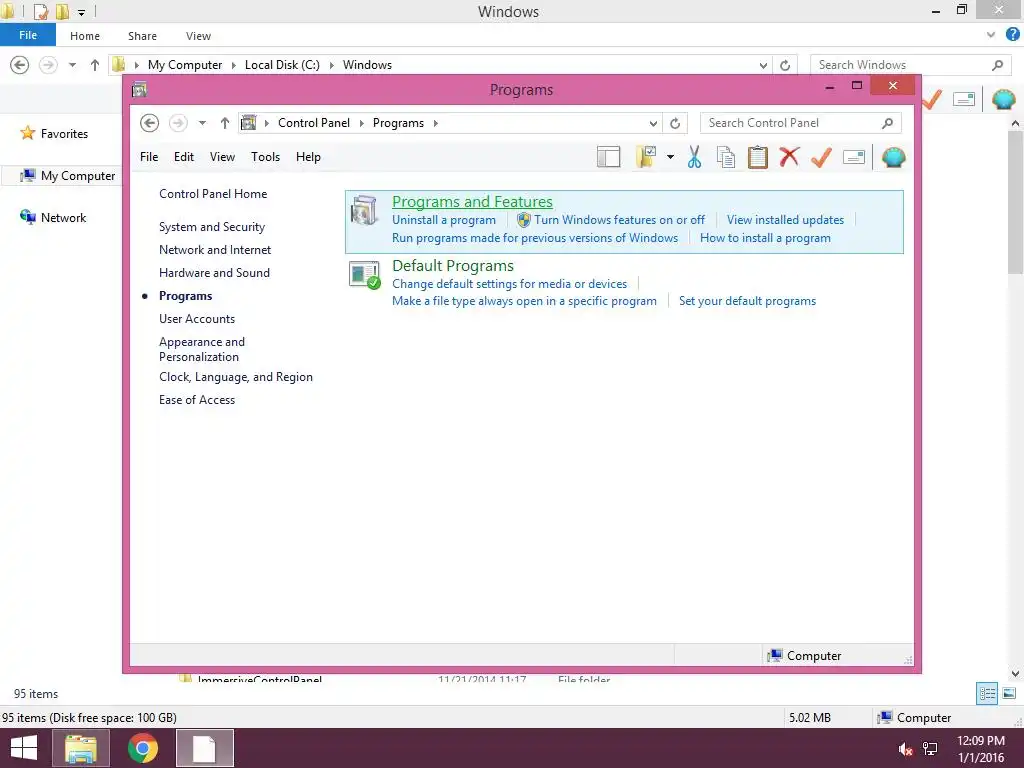Click Set your default programs link
This screenshot has height=768, width=1024.
747,301
